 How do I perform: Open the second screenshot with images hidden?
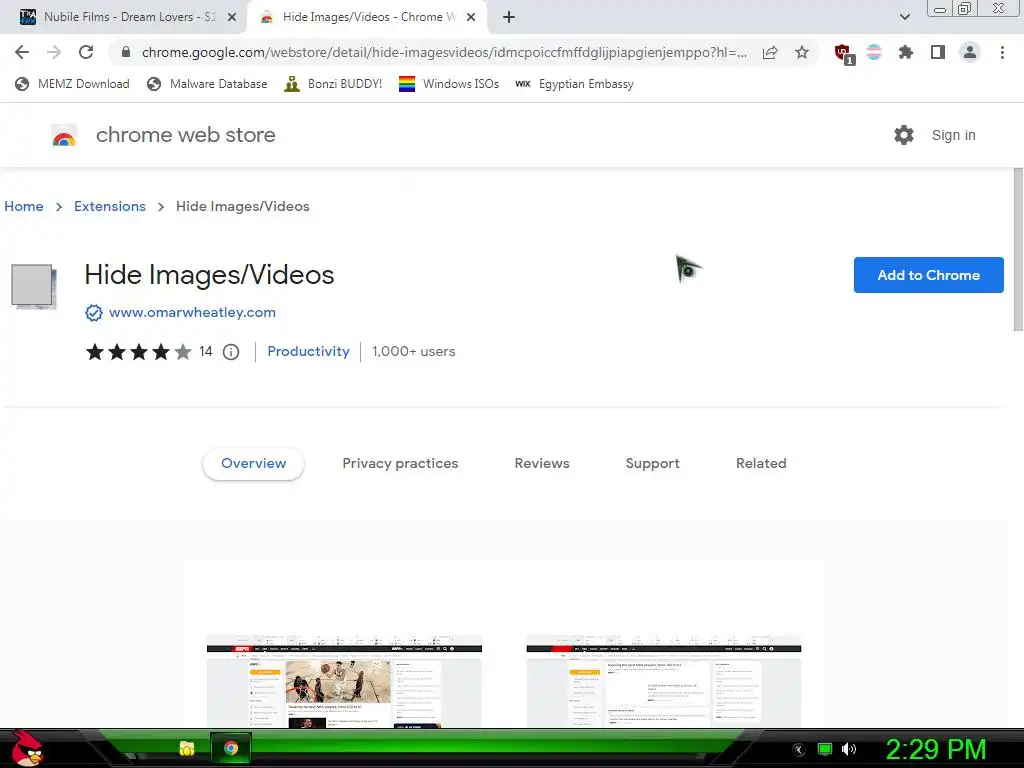[x=664, y=680]
